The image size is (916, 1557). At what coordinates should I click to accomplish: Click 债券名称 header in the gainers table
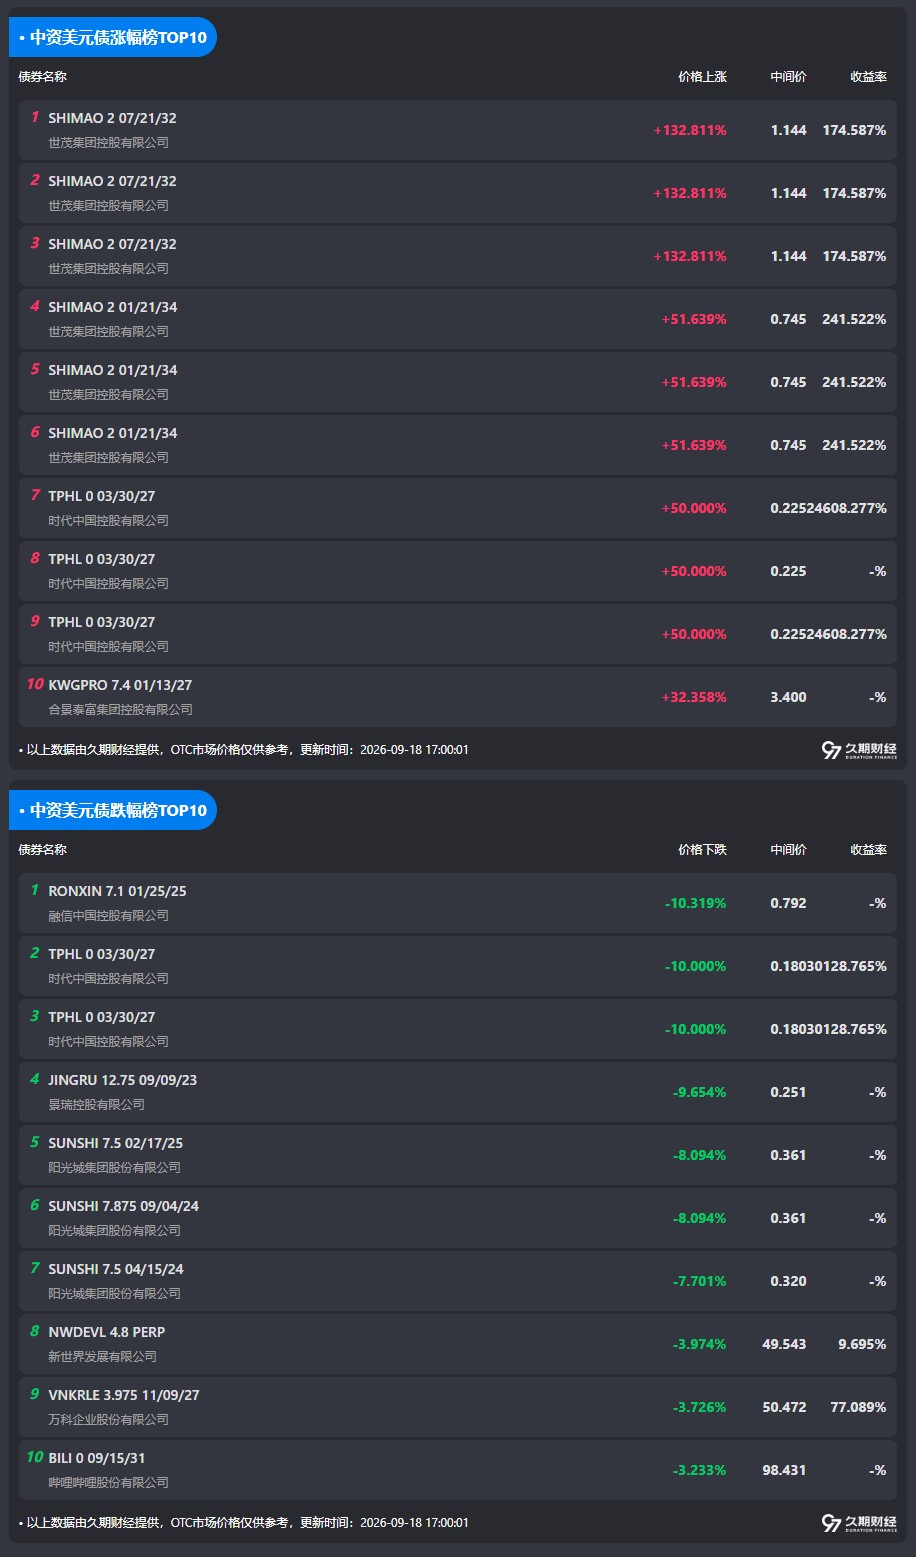pos(43,76)
